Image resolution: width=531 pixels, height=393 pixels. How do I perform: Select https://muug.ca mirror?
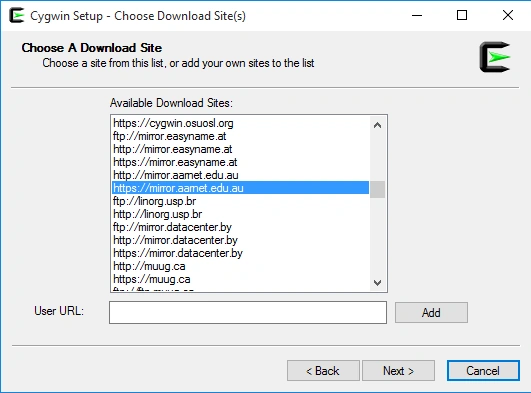(240, 279)
